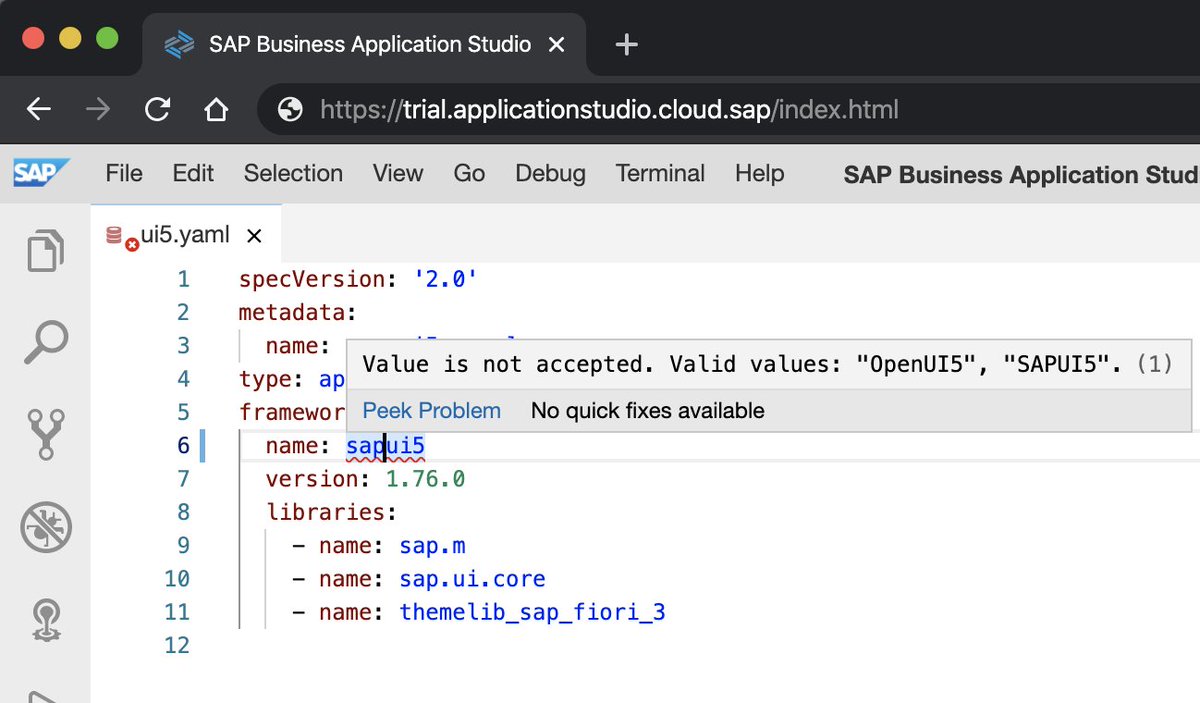Click the specVersion '2.0' value
Screen dimensions: 1200x703
tap(444, 279)
